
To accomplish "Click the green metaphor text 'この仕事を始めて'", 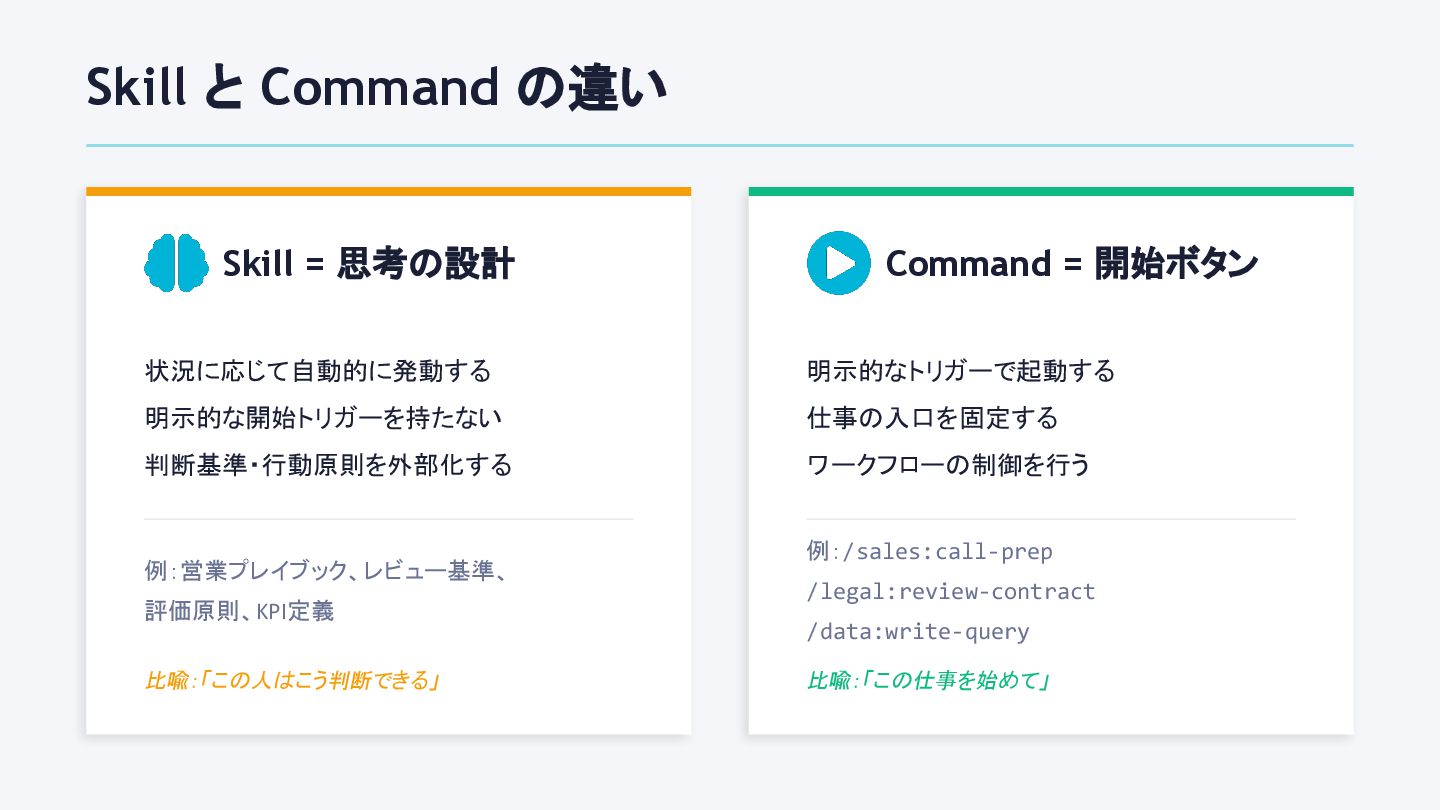I will pyautogui.click(x=954, y=681).
